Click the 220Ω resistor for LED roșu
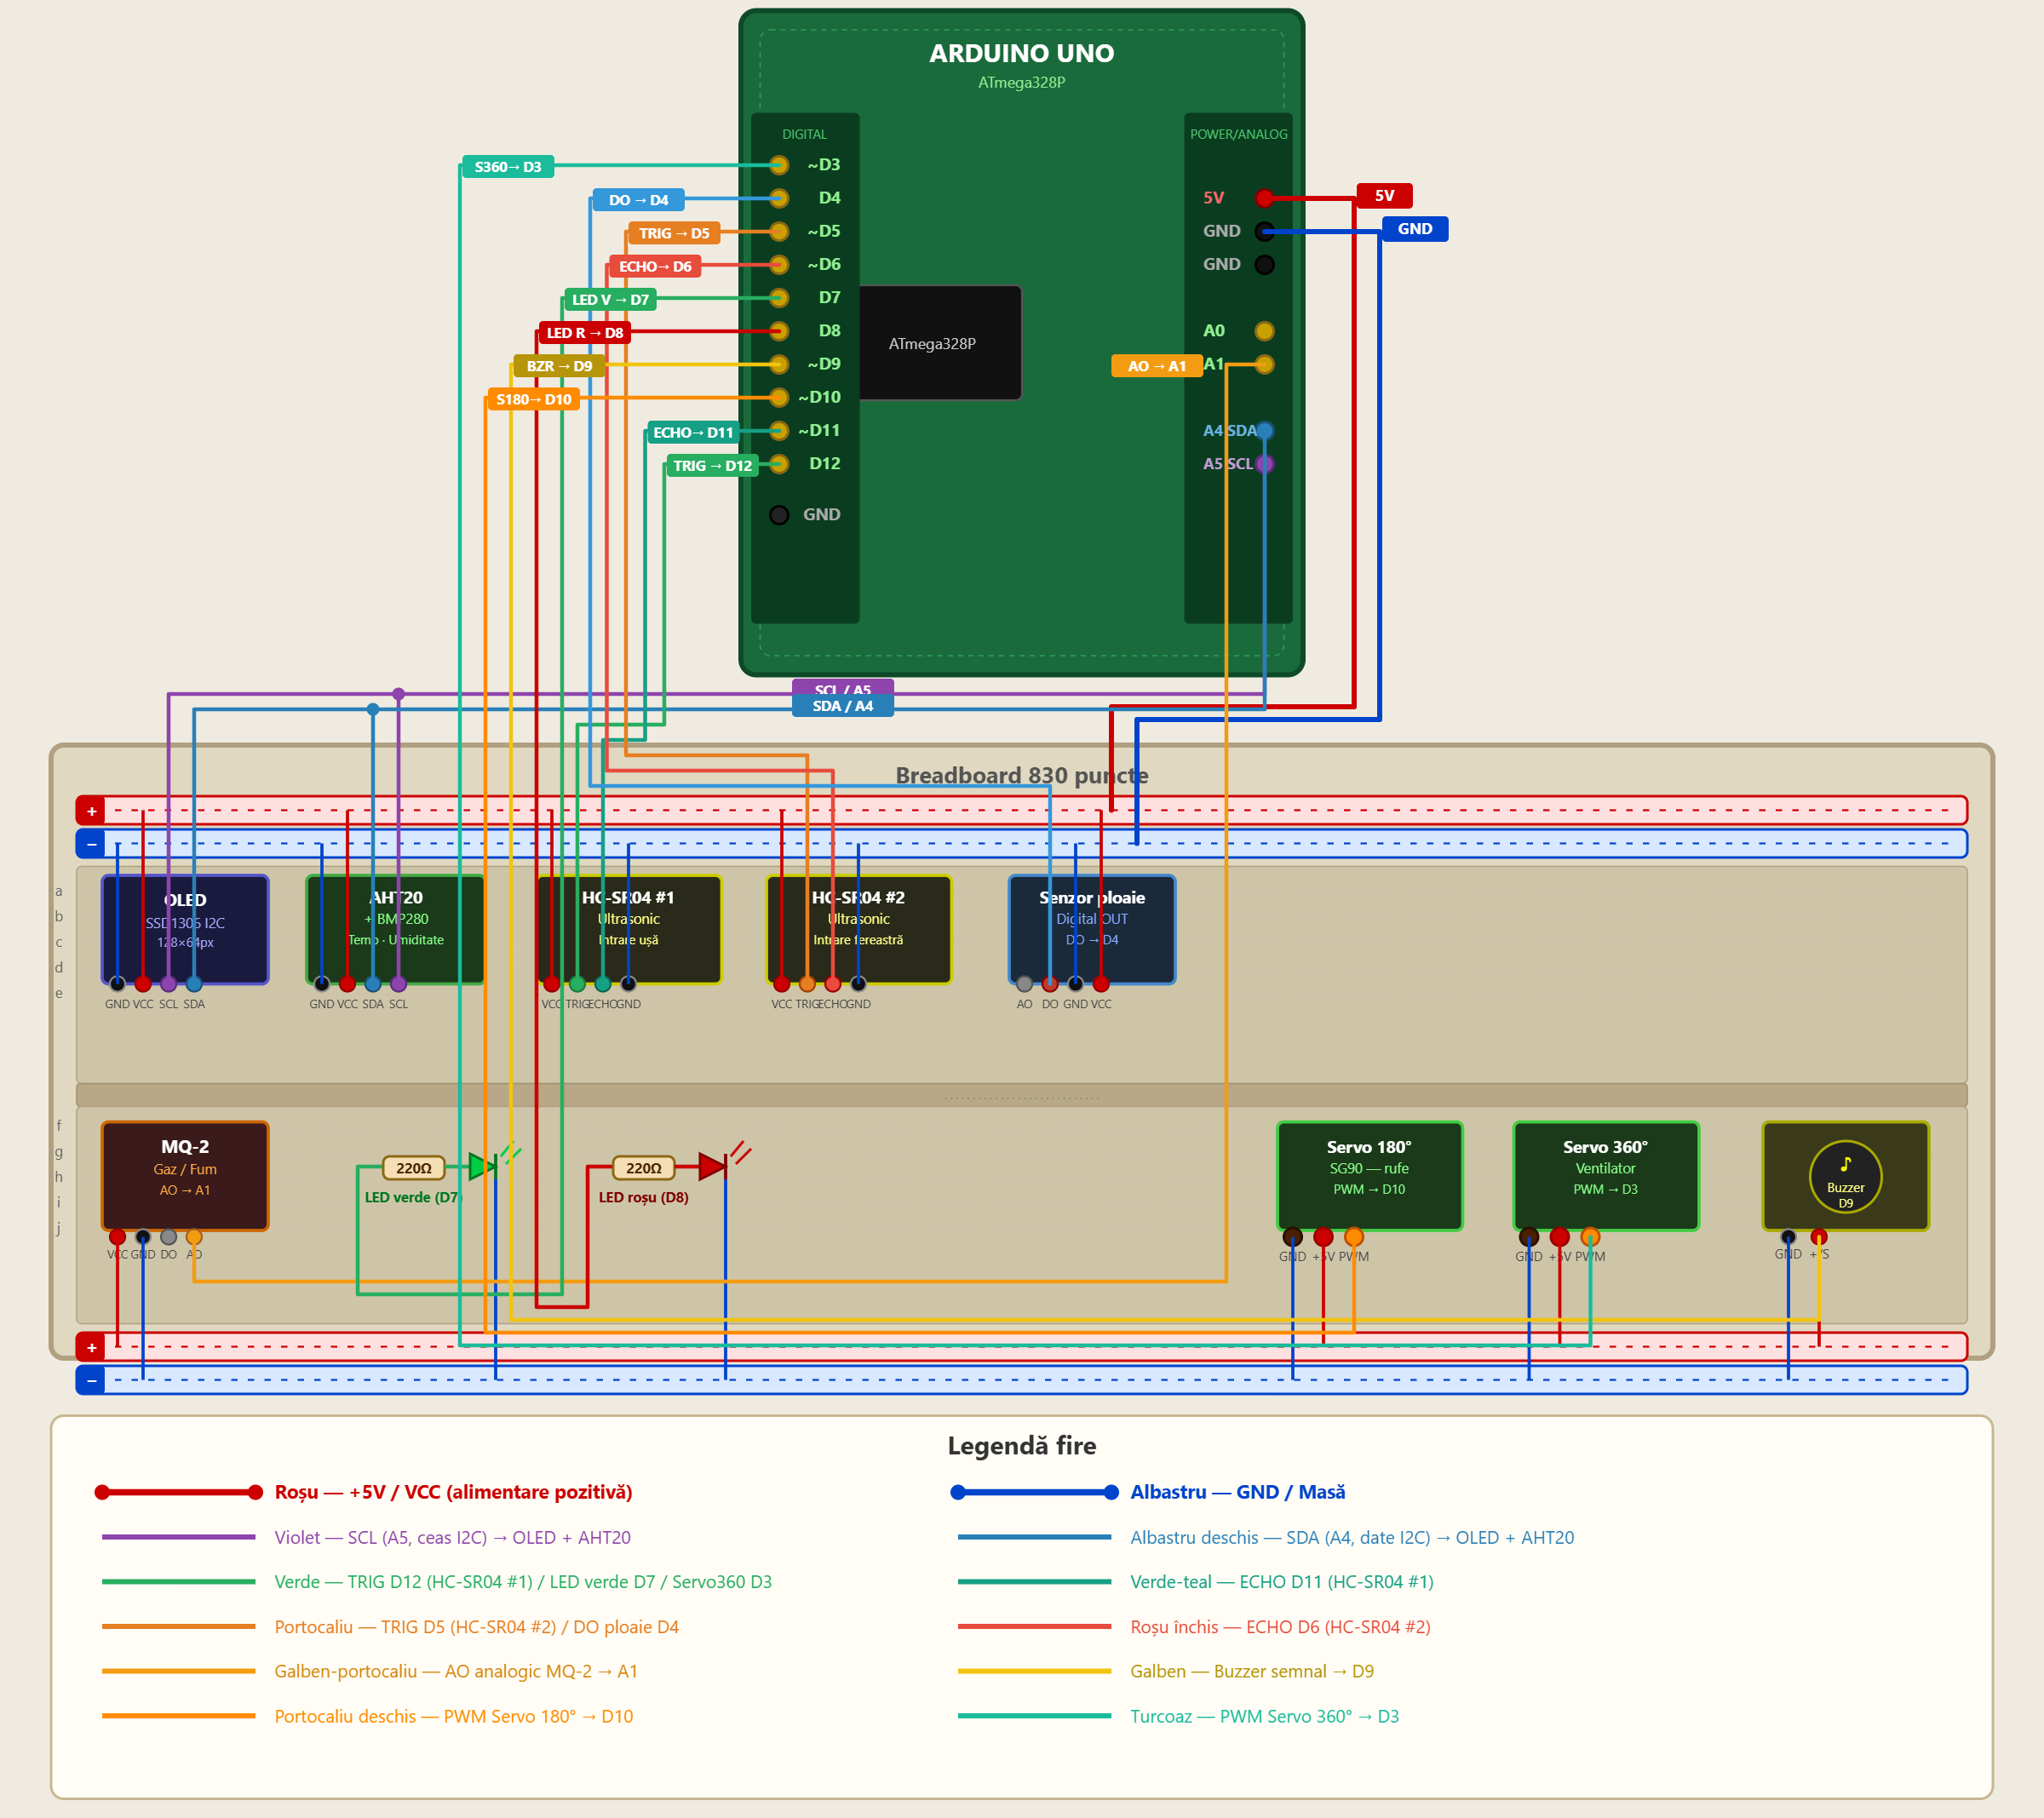This screenshot has width=2044, height=1818. pos(643,1168)
